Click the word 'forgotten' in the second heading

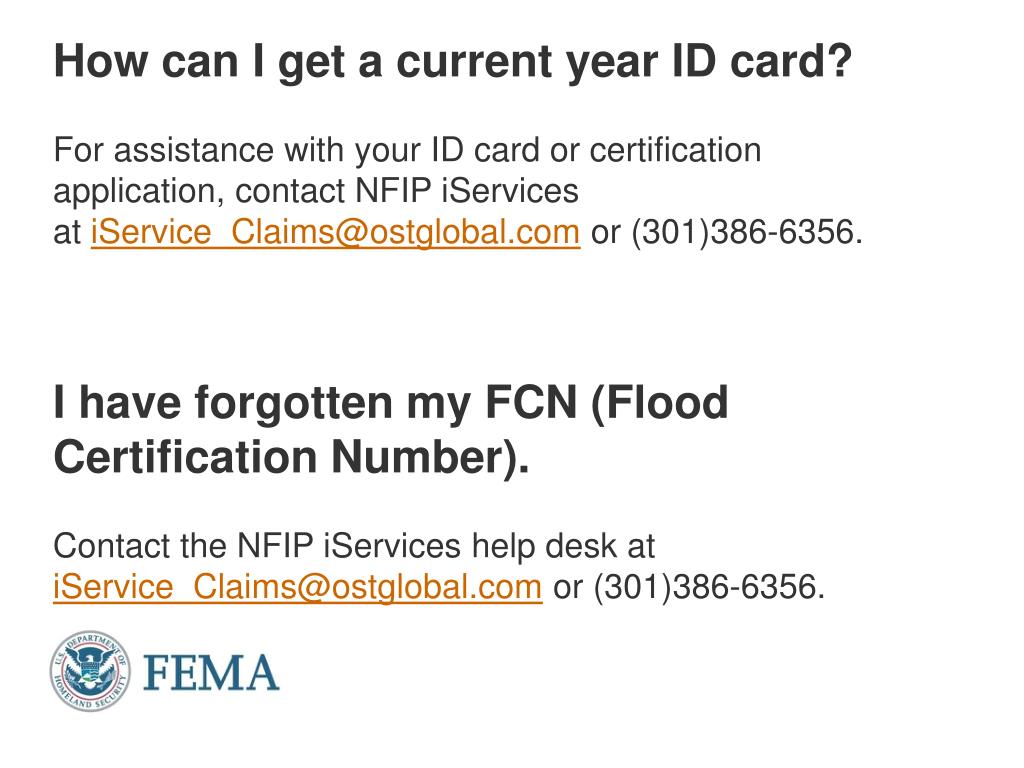click(x=294, y=403)
